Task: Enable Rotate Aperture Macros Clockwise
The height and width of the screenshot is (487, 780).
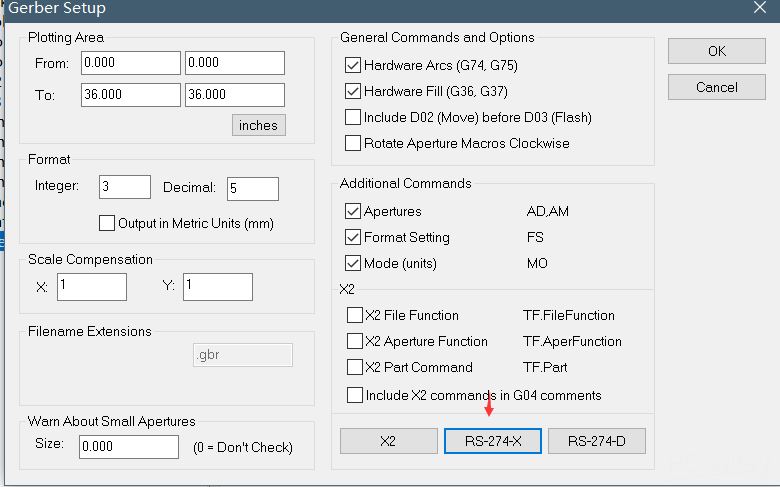Action: click(353, 143)
